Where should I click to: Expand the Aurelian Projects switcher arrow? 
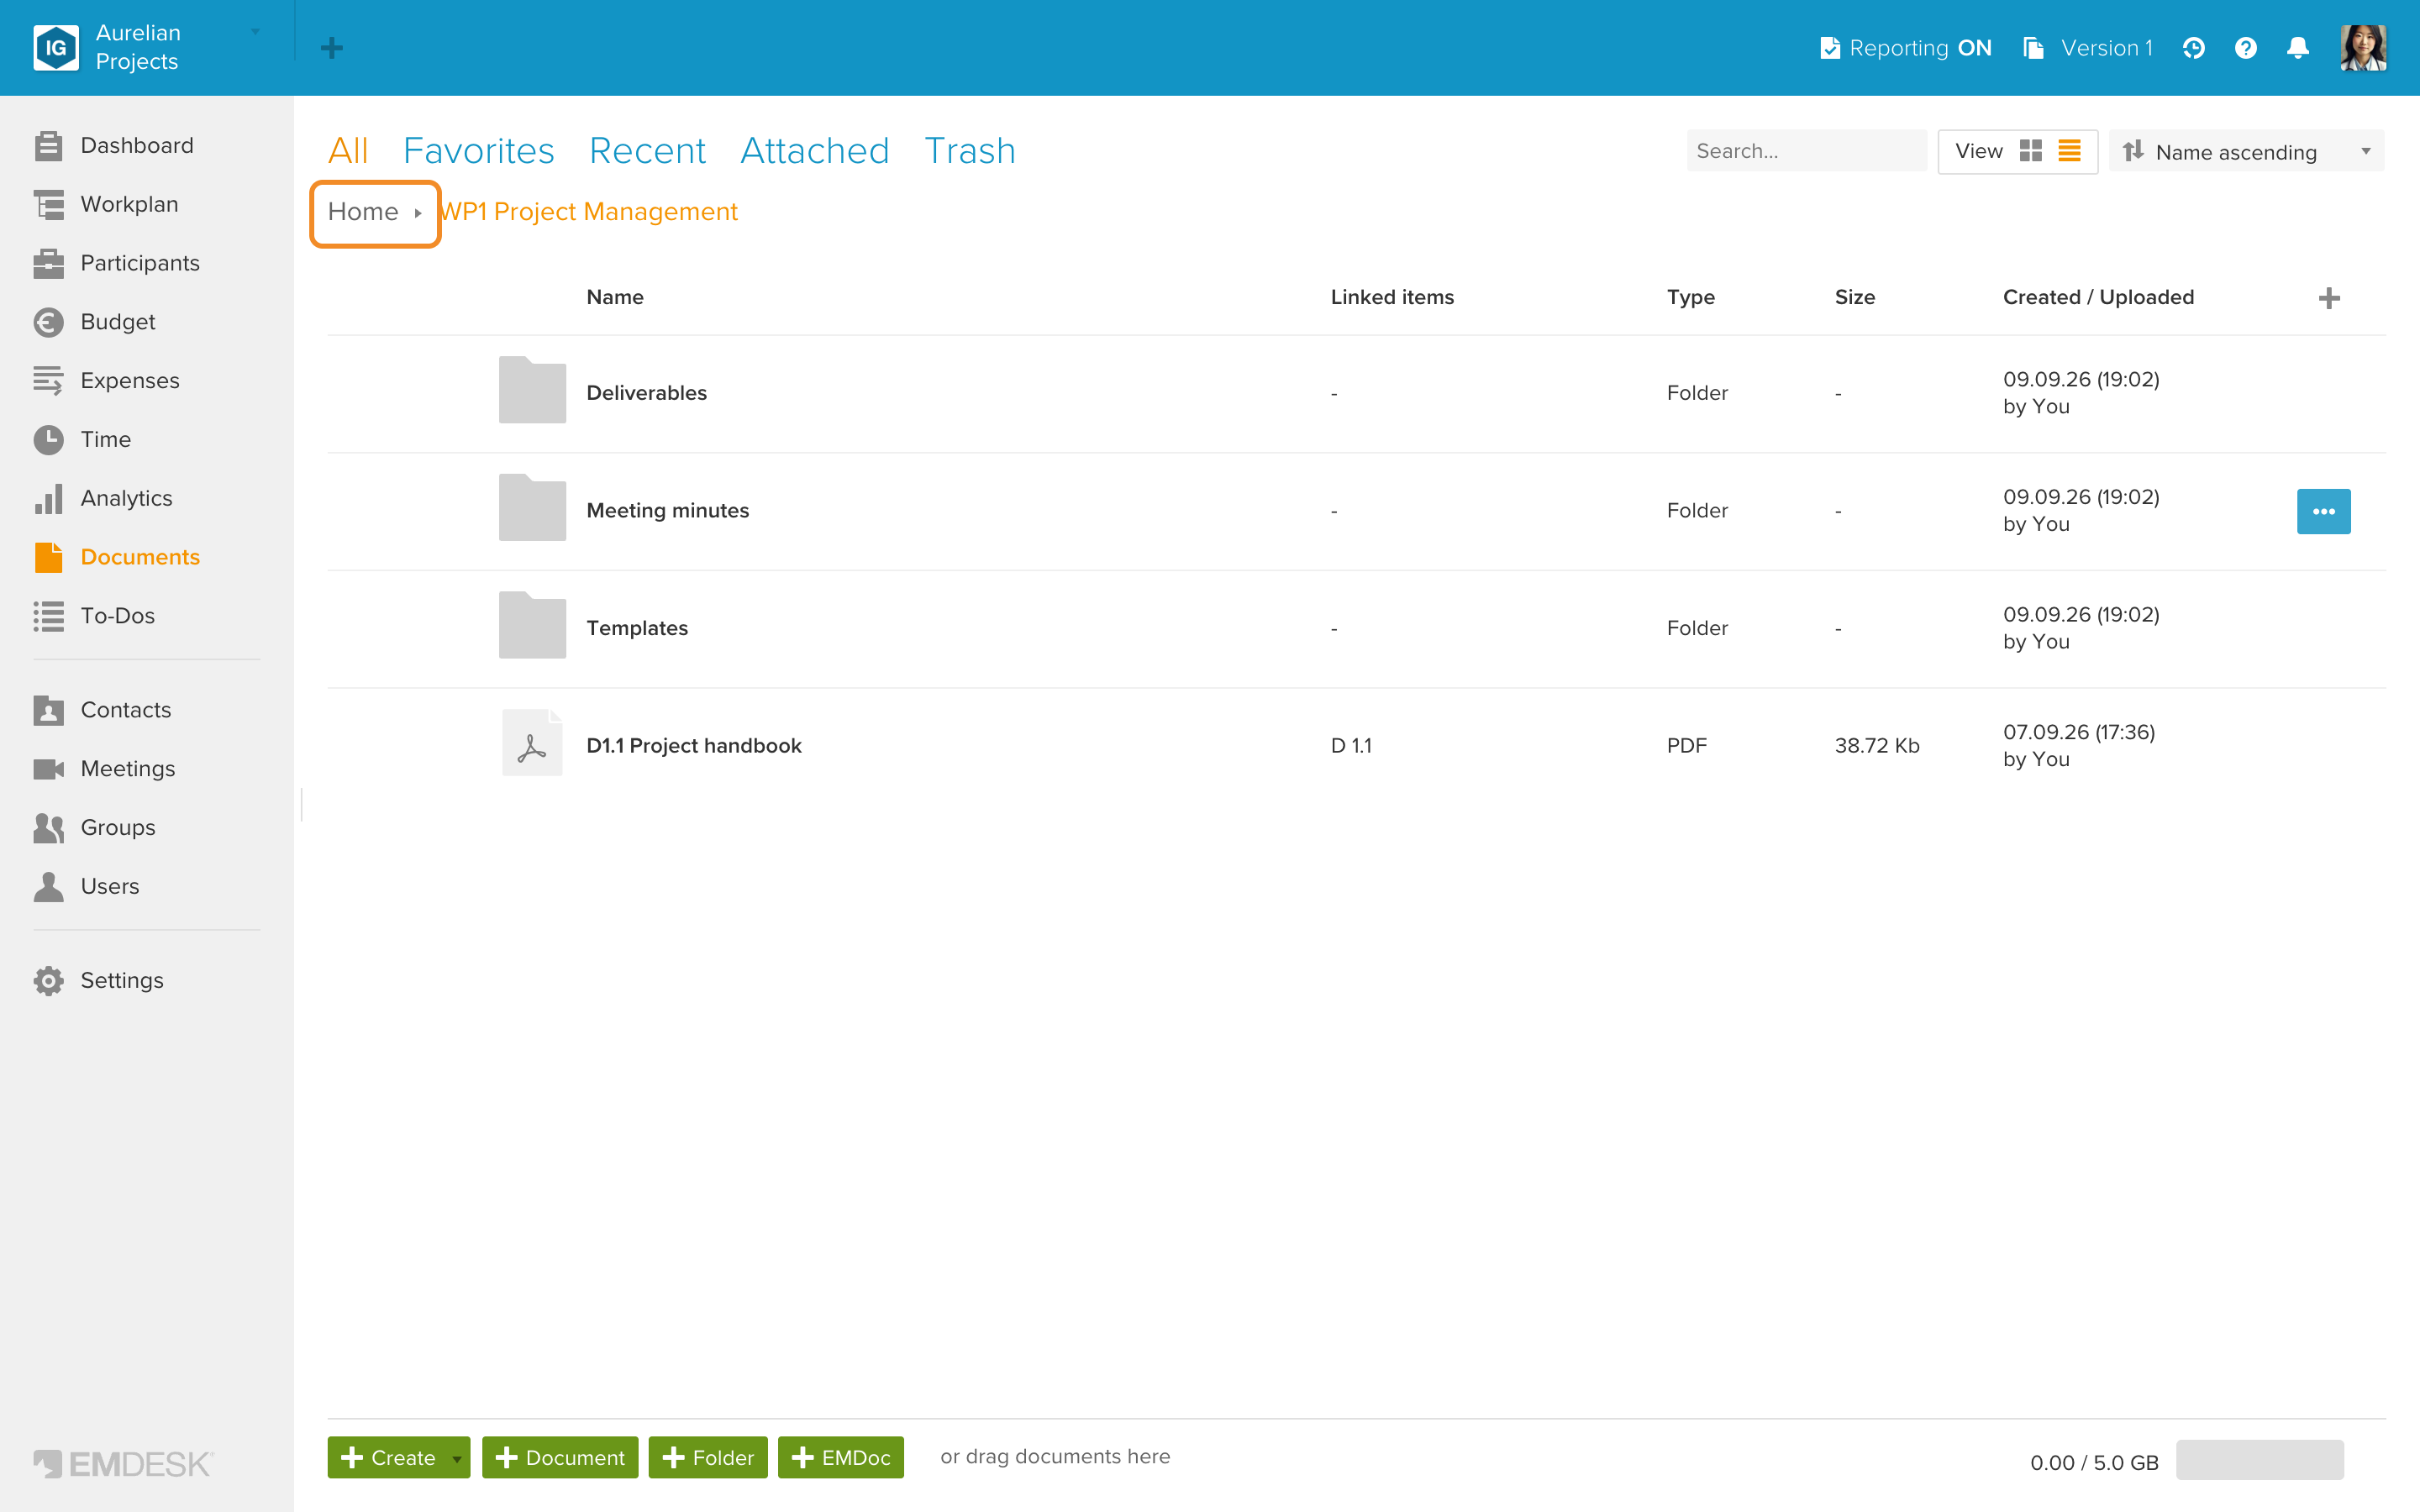[256, 32]
